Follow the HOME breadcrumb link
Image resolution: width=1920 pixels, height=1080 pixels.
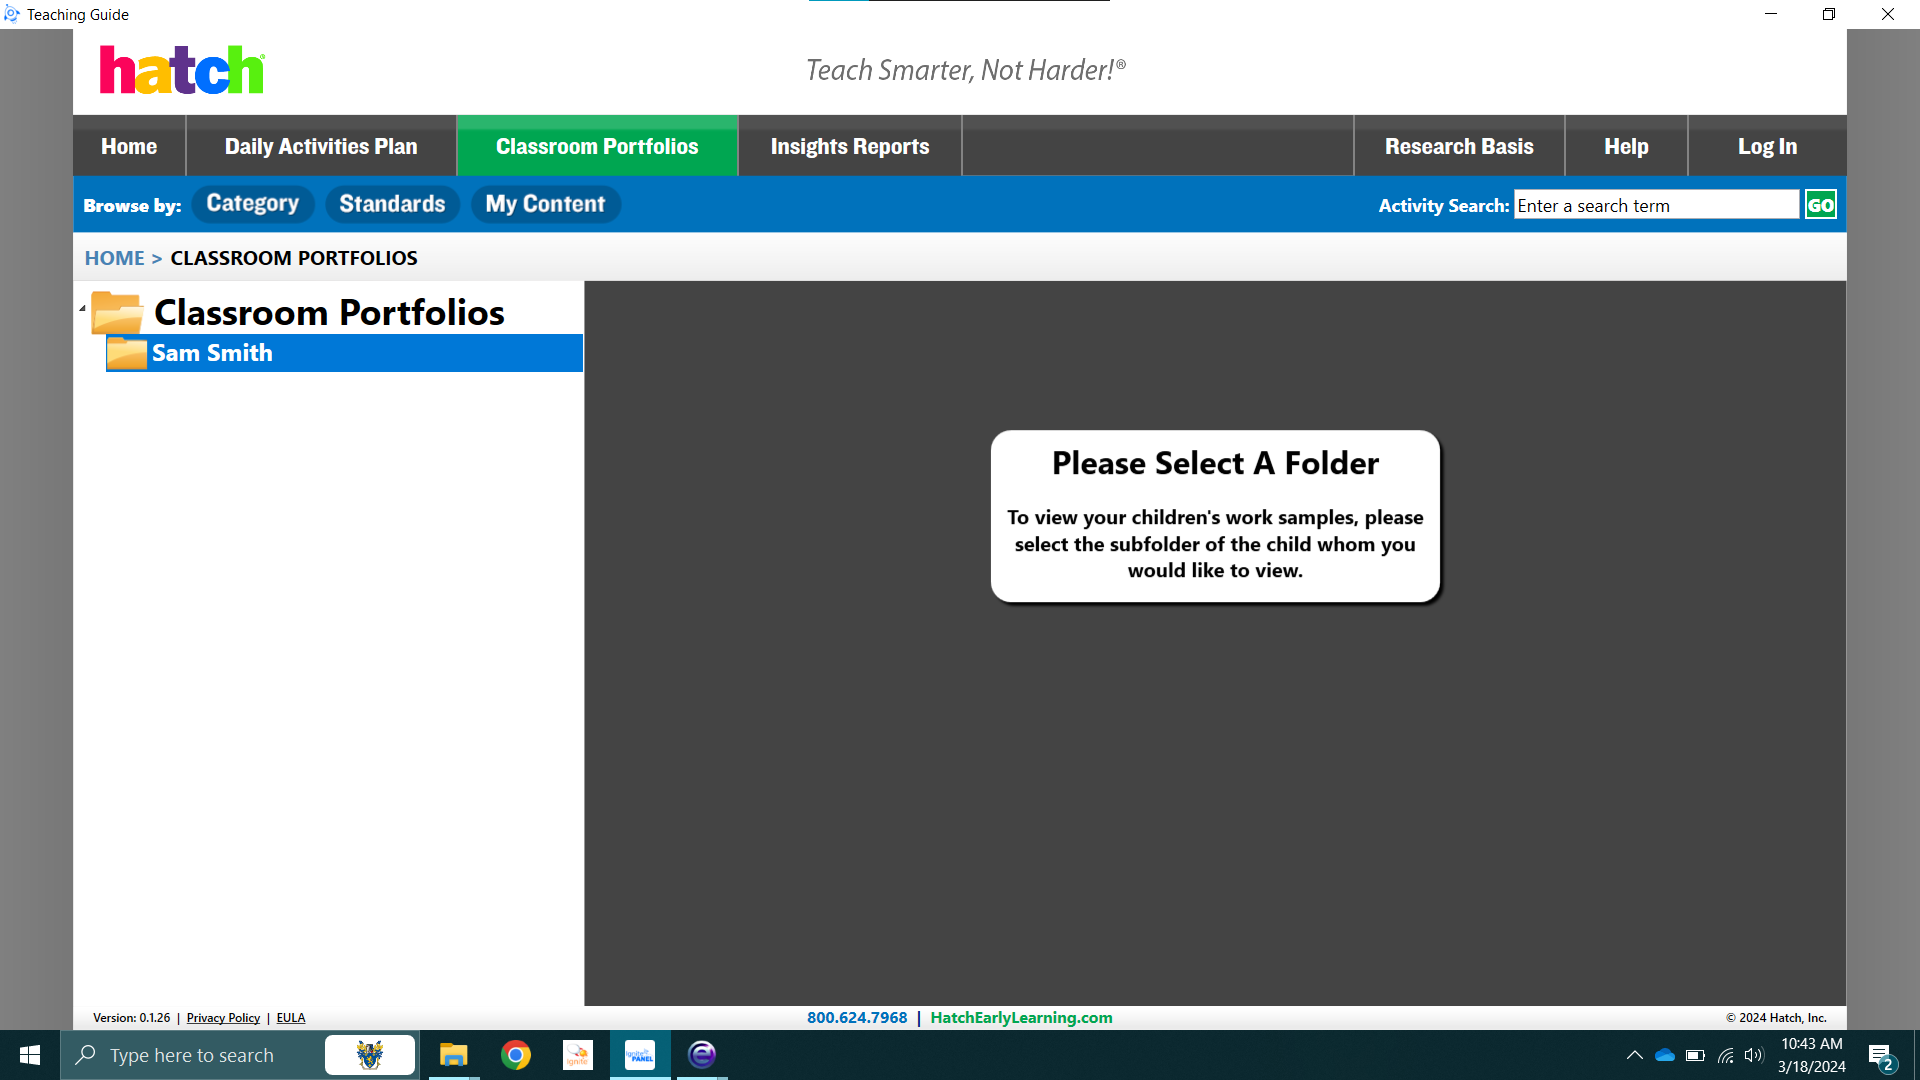[x=114, y=258]
